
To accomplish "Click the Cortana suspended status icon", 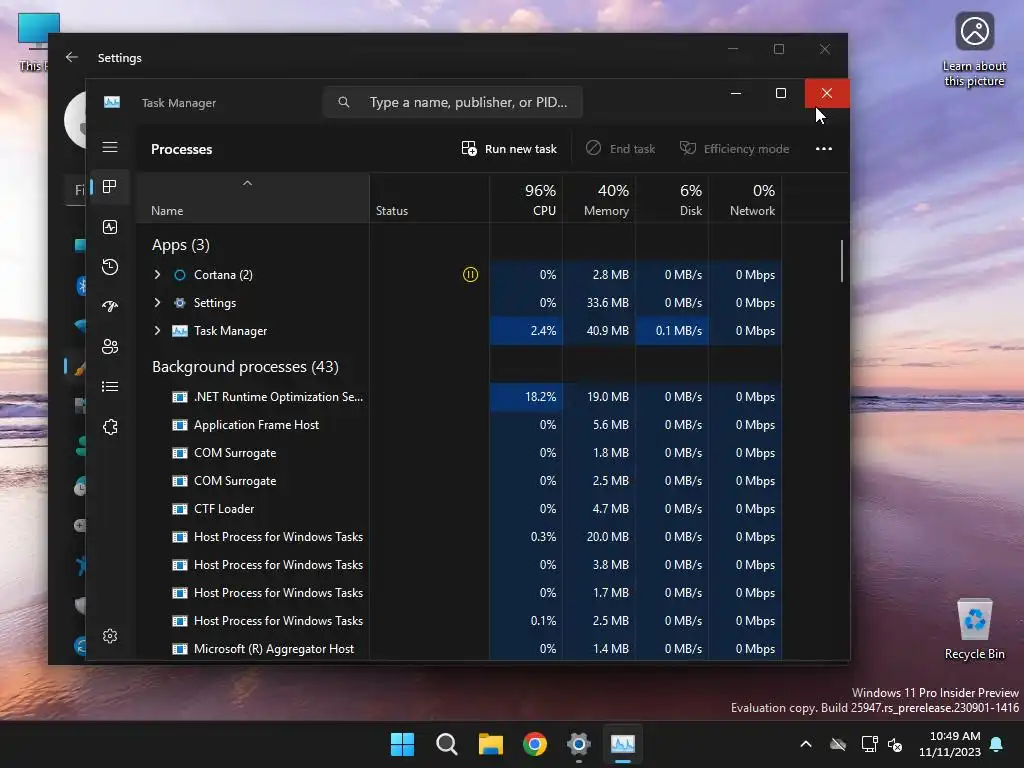I will click(x=470, y=274).
